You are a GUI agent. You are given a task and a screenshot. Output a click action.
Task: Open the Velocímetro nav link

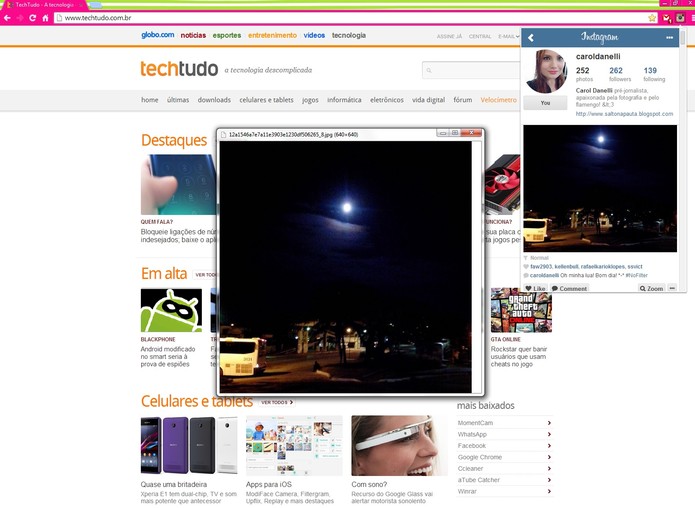click(x=499, y=100)
